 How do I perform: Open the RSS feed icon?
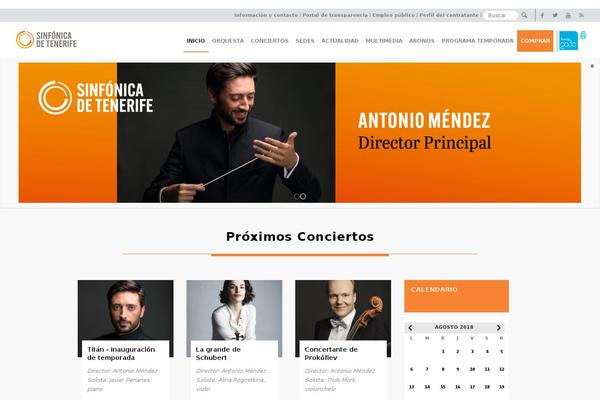[581, 15]
